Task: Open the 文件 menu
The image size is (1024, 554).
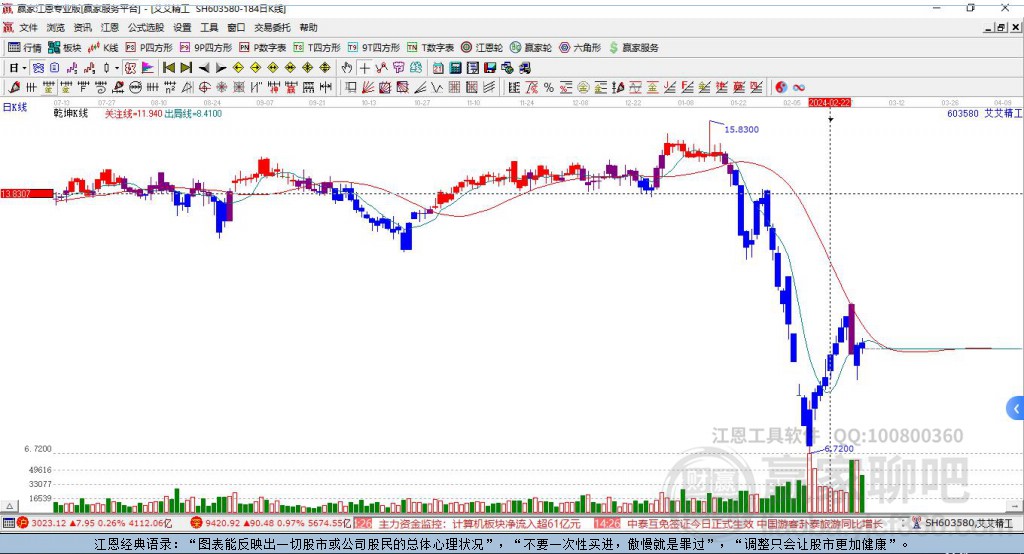Action: click(28, 27)
